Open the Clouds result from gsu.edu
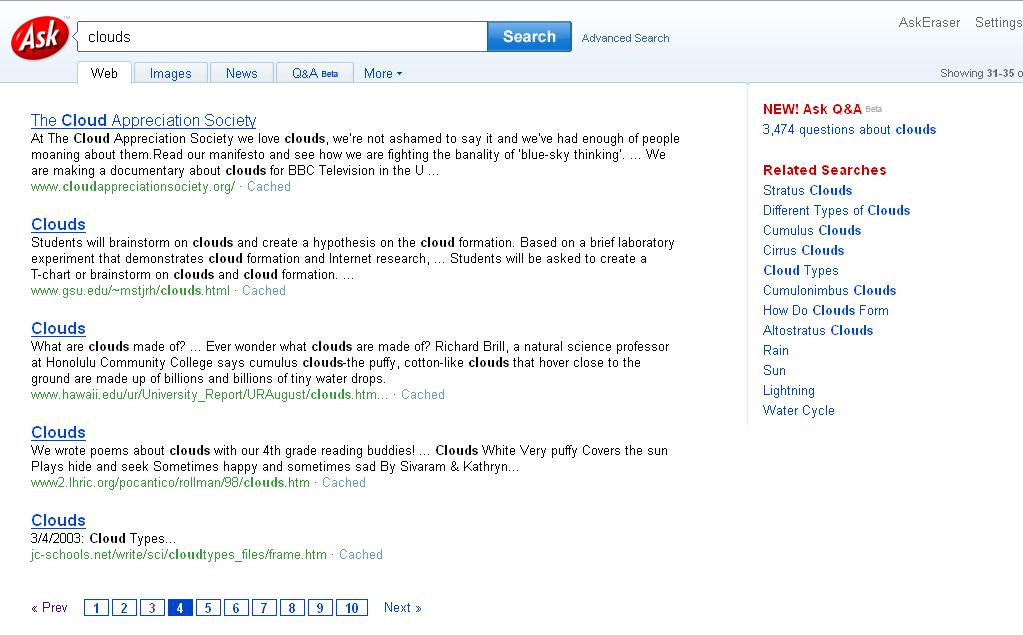 click(58, 225)
